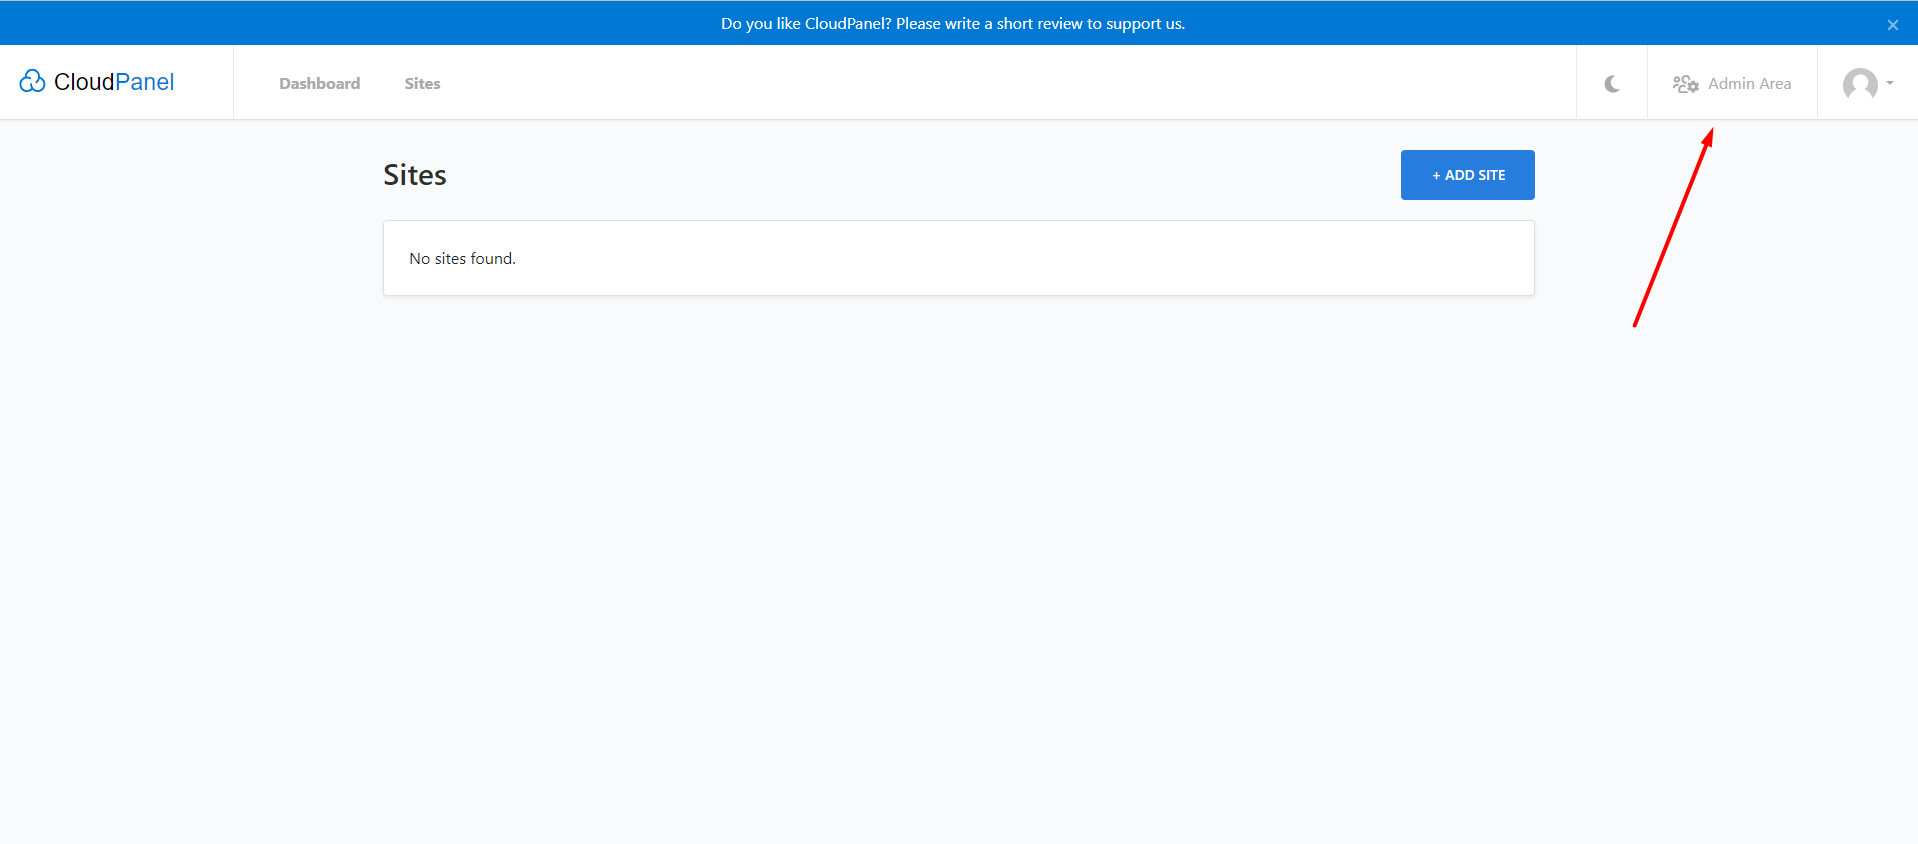This screenshot has height=844, width=1918.
Task: Click the 'No sites found.' message
Action: tap(462, 258)
